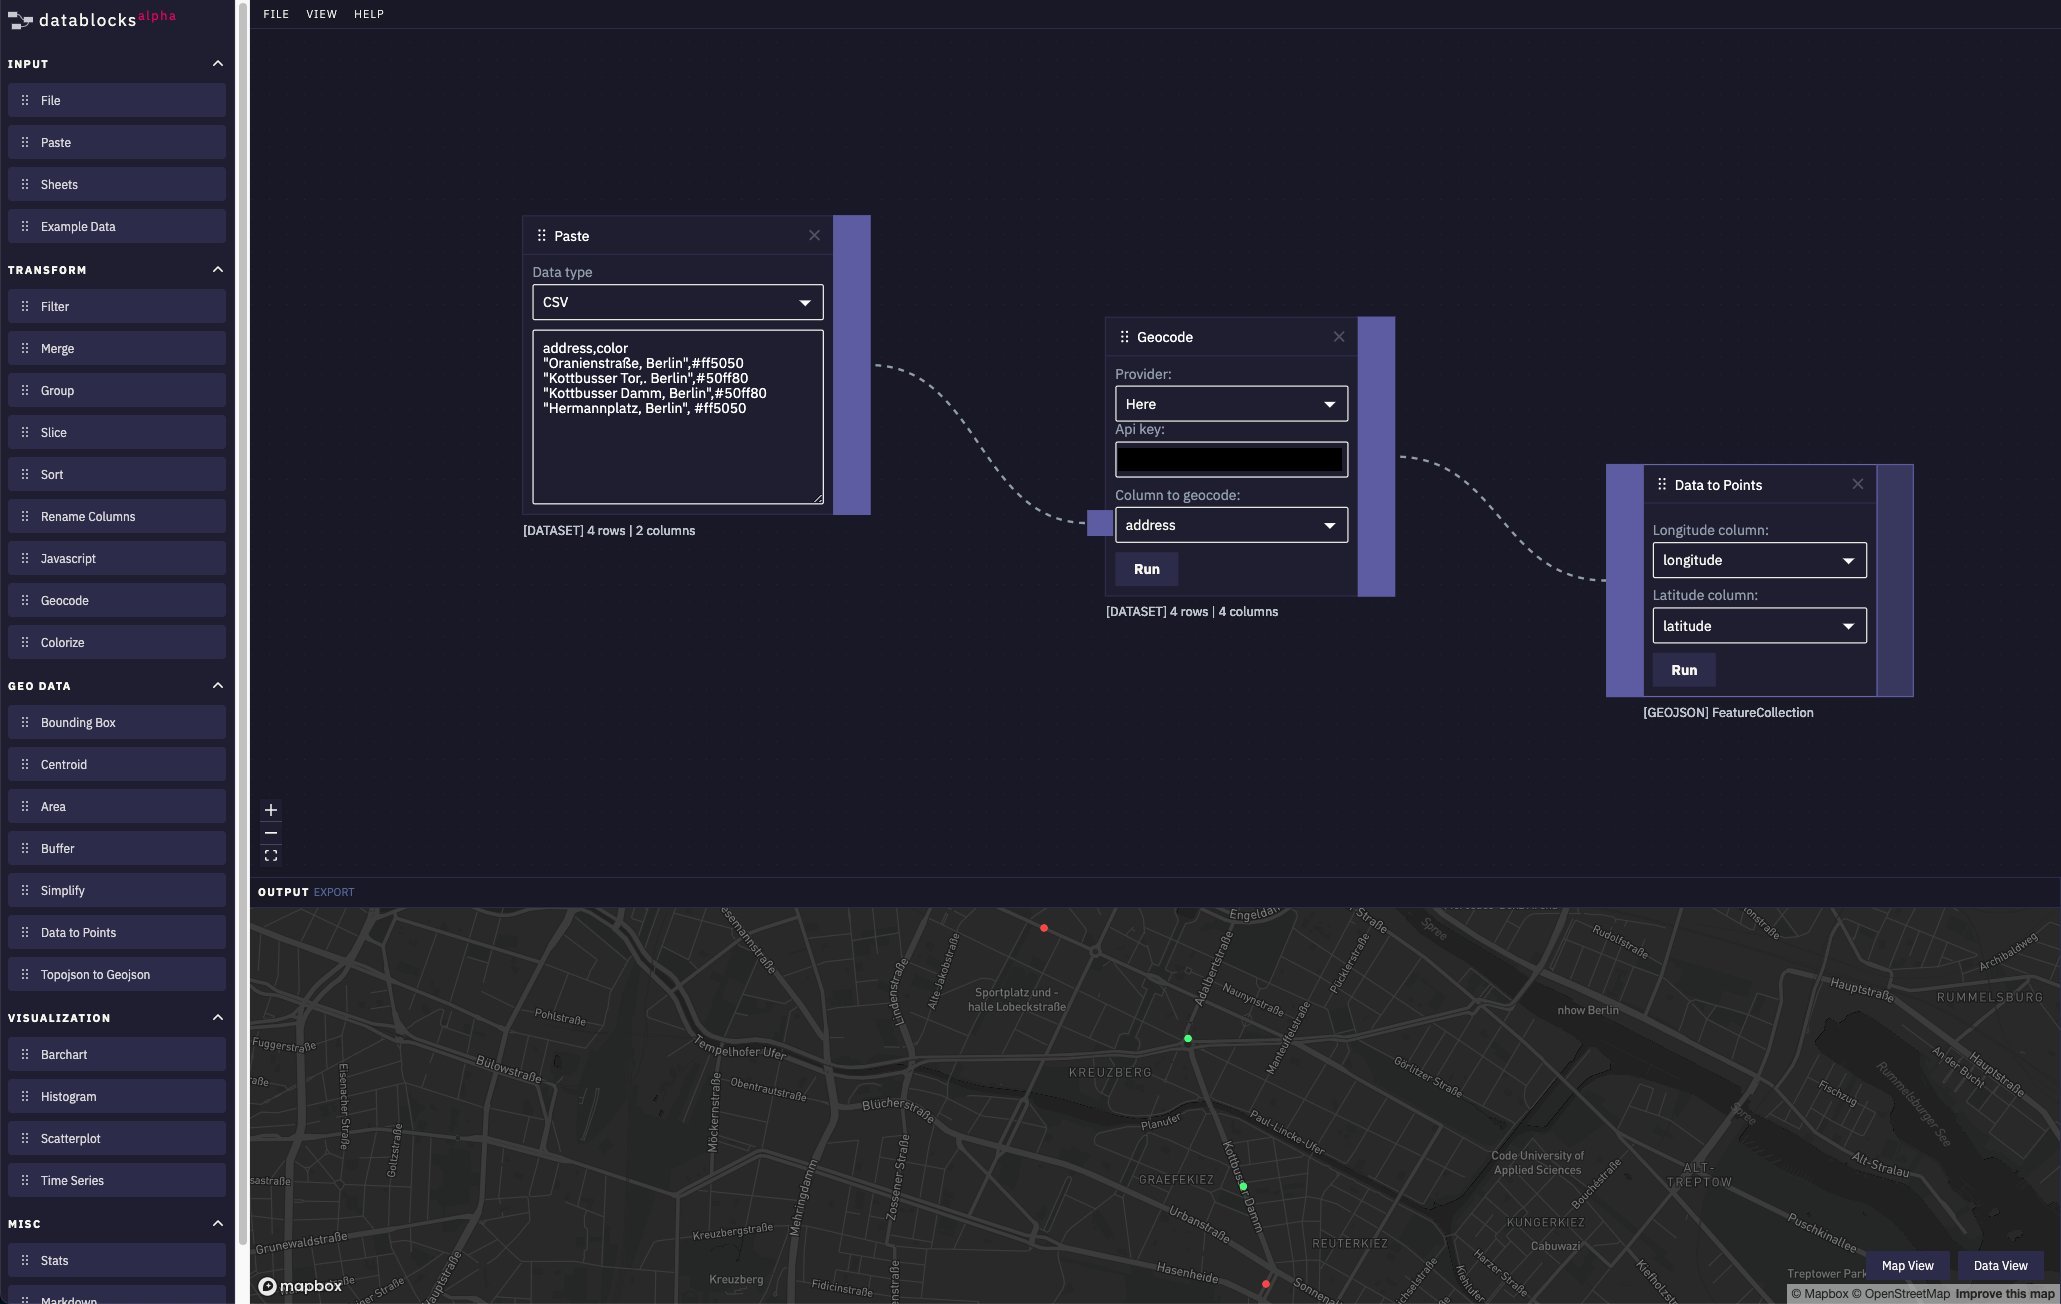Click the zoom out icon on the canvas
The width and height of the screenshot is (2061, 1304).
[270, 832]
